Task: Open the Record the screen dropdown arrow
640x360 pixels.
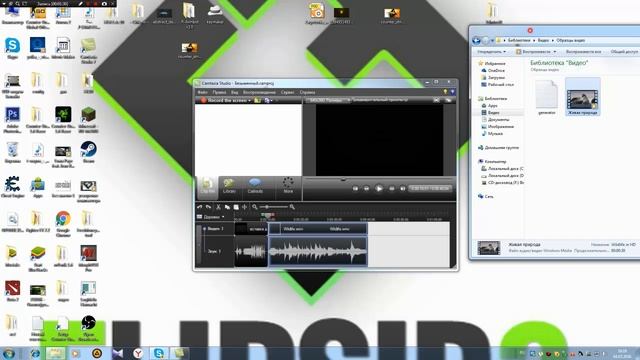Action: [x=249, y=100]
